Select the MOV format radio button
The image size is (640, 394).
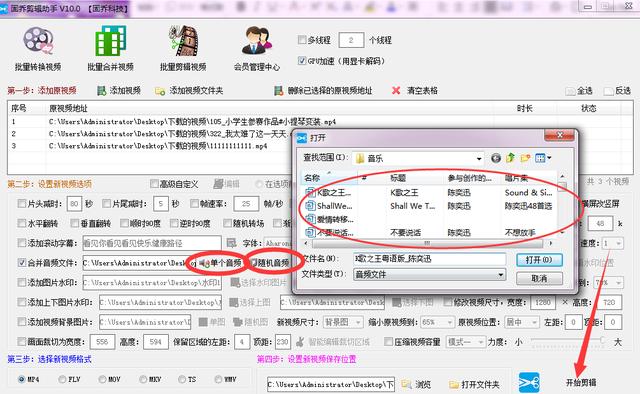click(x=102, y=379)
